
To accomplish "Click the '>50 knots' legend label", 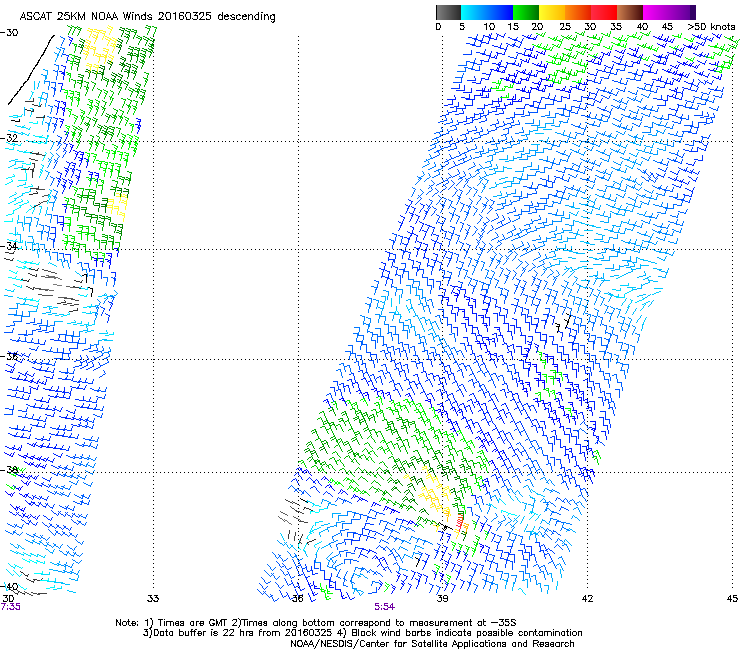I will [711, 27].
